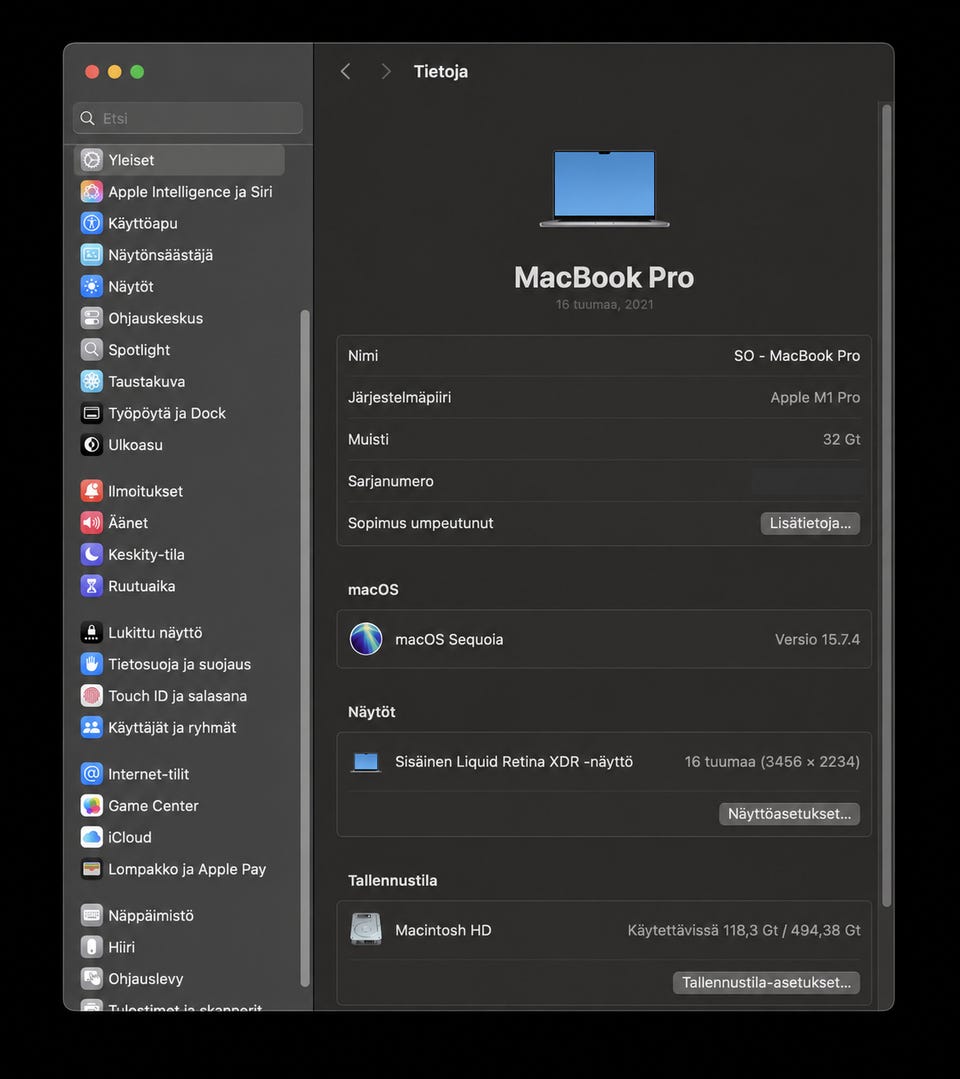Go back with the left chevron

(346, 72)
